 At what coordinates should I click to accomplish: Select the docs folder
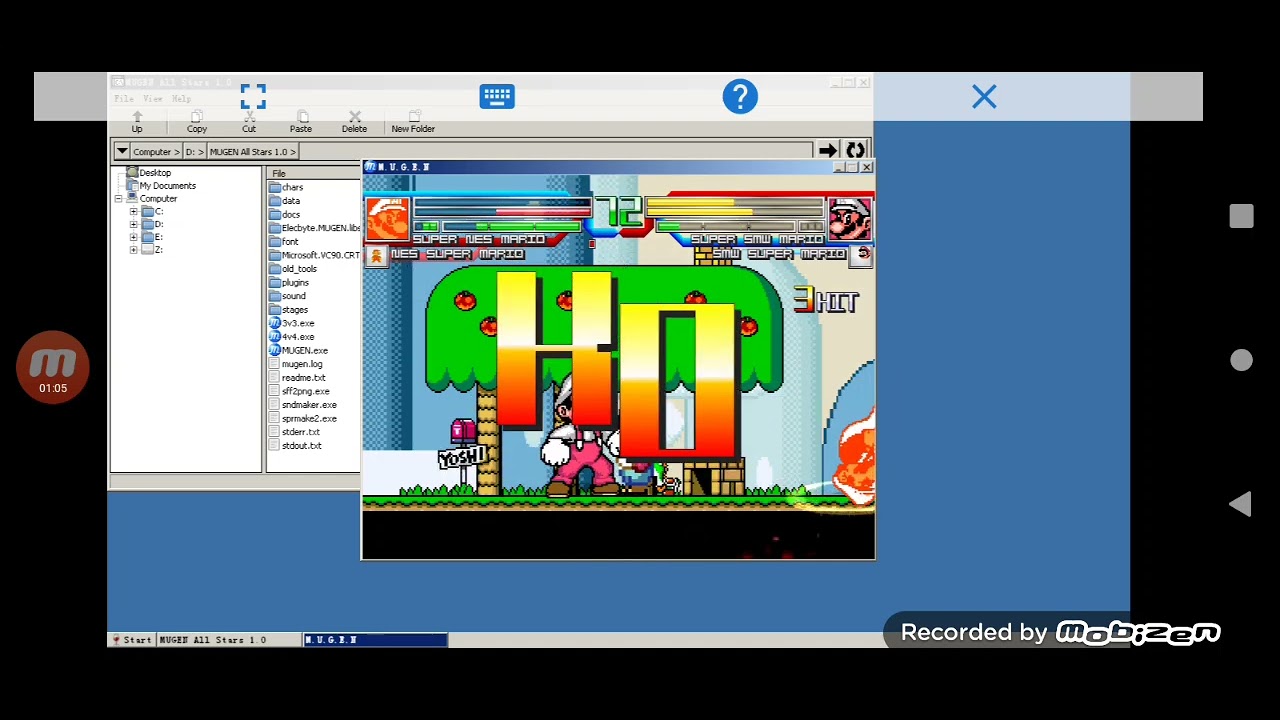coord(284,214)
